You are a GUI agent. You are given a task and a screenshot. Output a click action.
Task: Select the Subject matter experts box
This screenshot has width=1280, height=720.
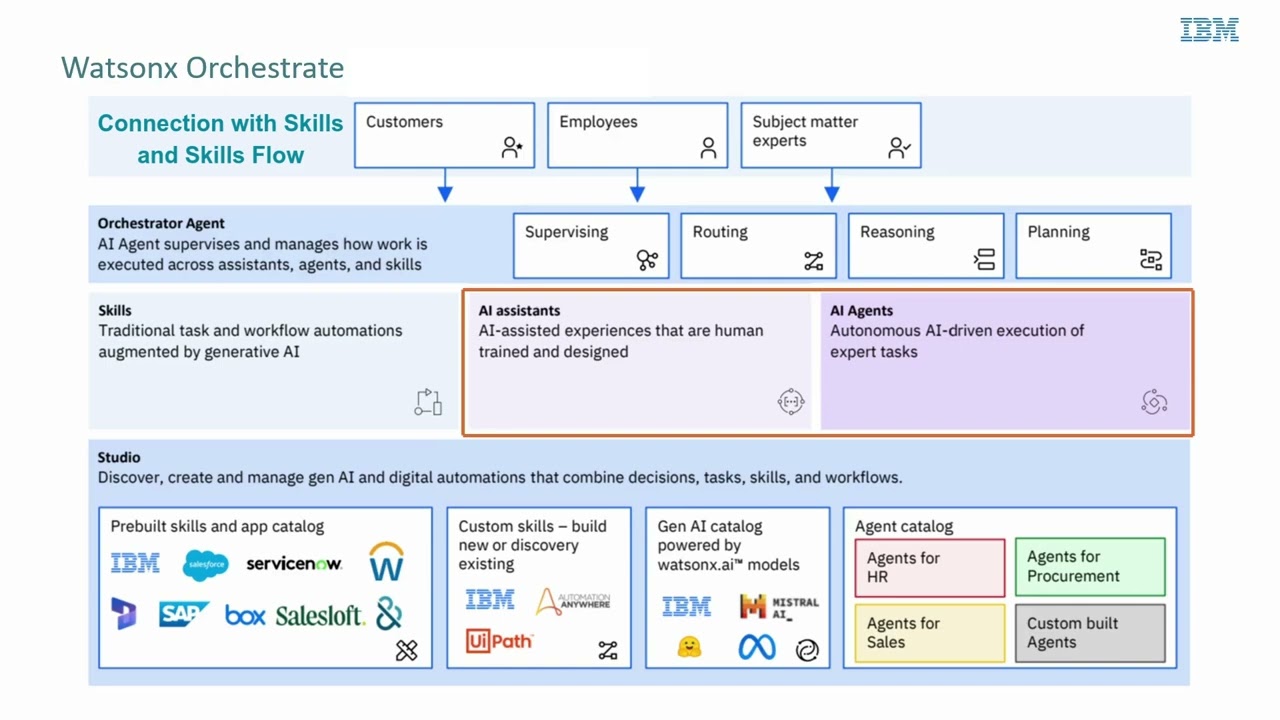831,135
